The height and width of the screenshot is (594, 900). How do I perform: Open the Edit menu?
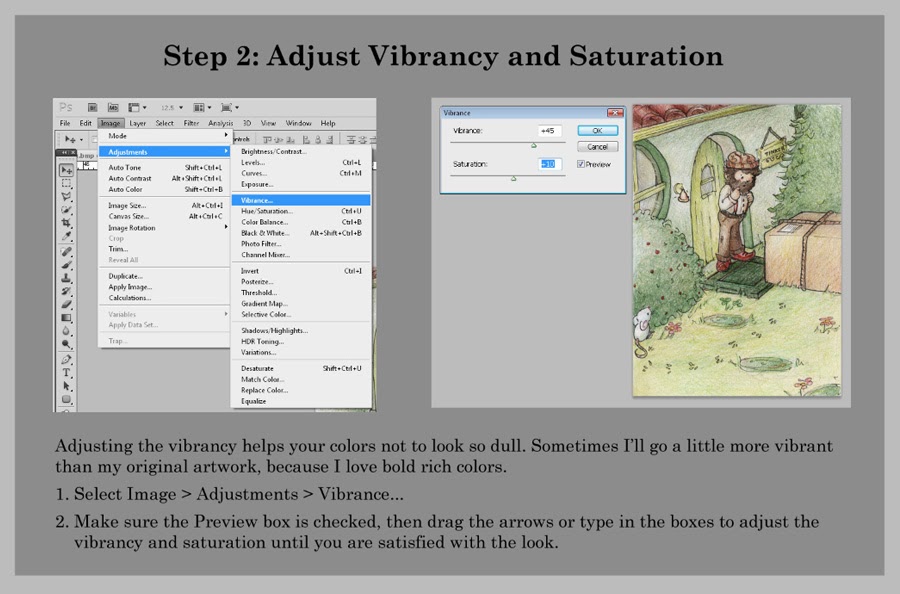[86, 123]
